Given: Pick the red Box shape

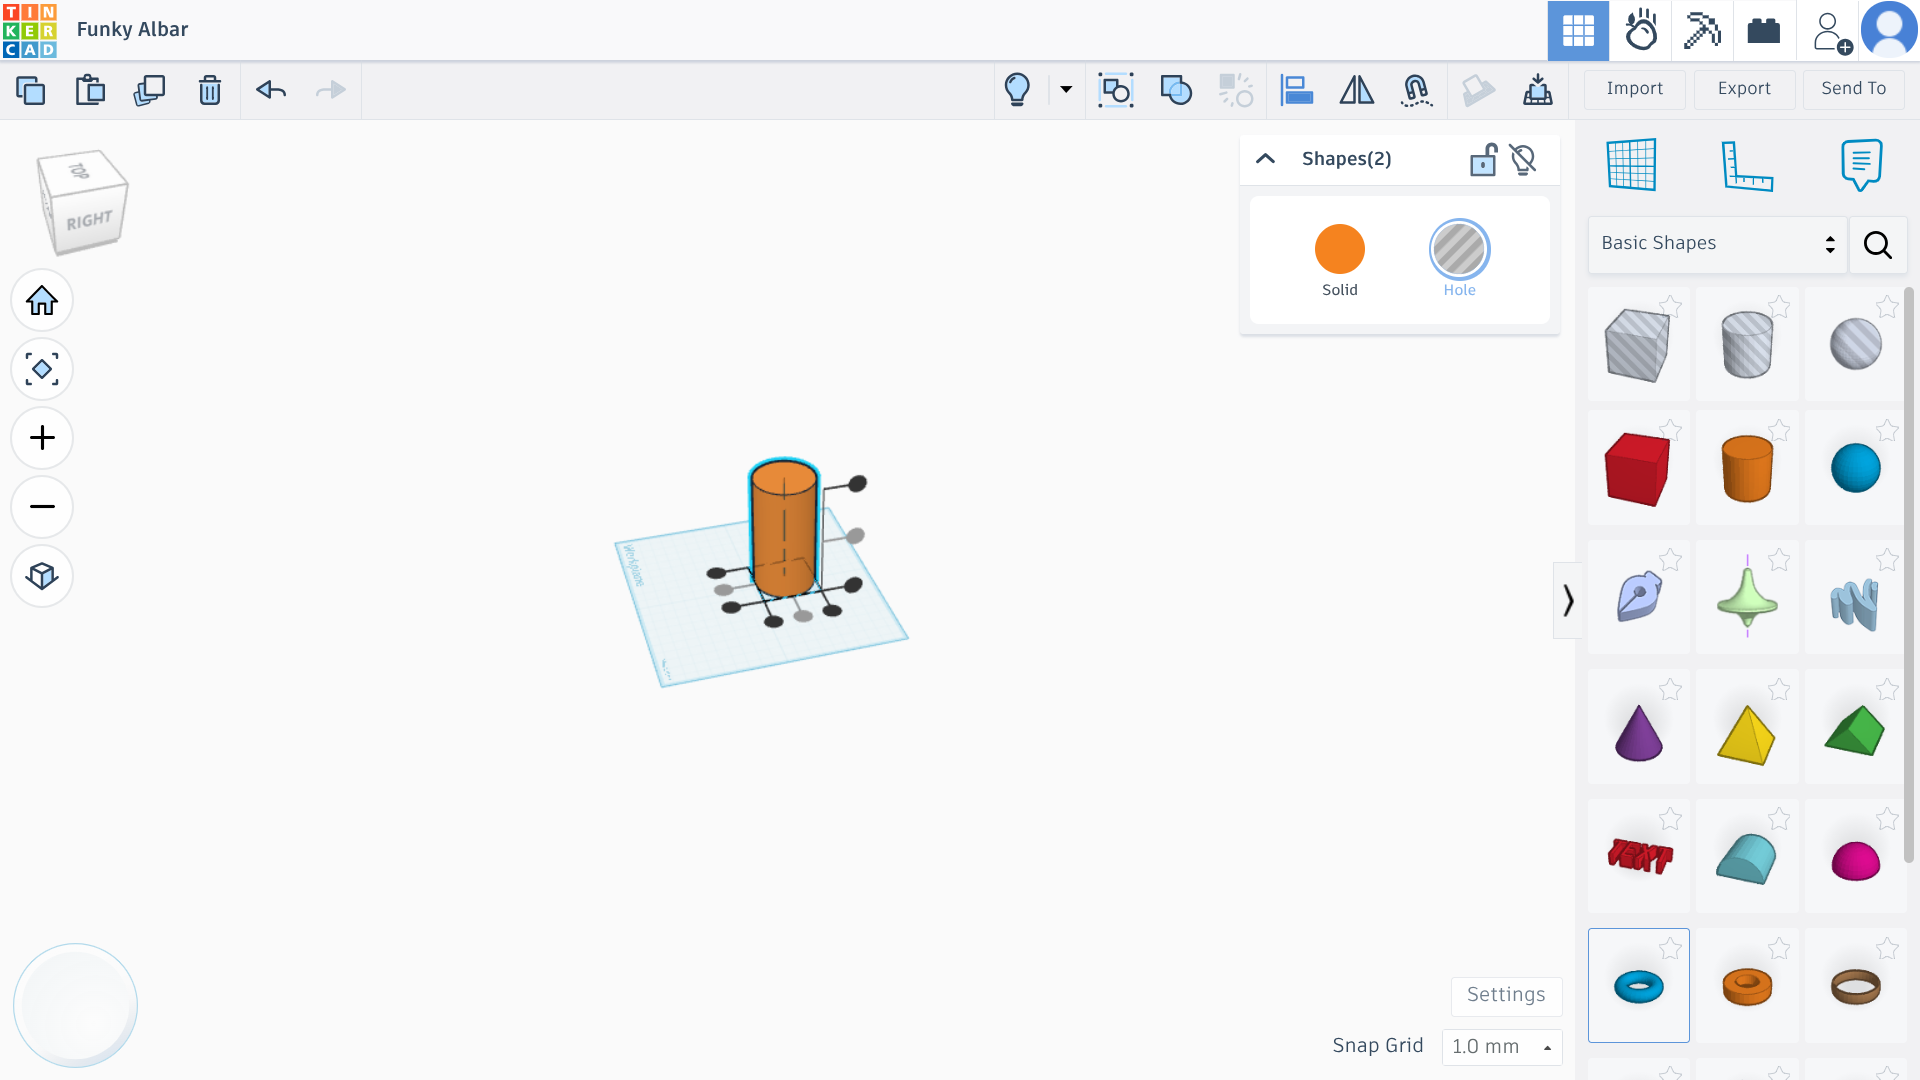Looking at the screenshot, I should 1638,468.
